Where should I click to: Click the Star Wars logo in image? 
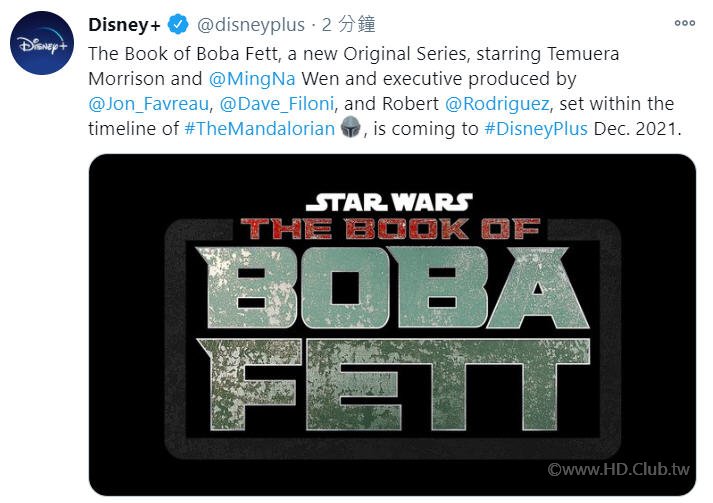point(389,202)
